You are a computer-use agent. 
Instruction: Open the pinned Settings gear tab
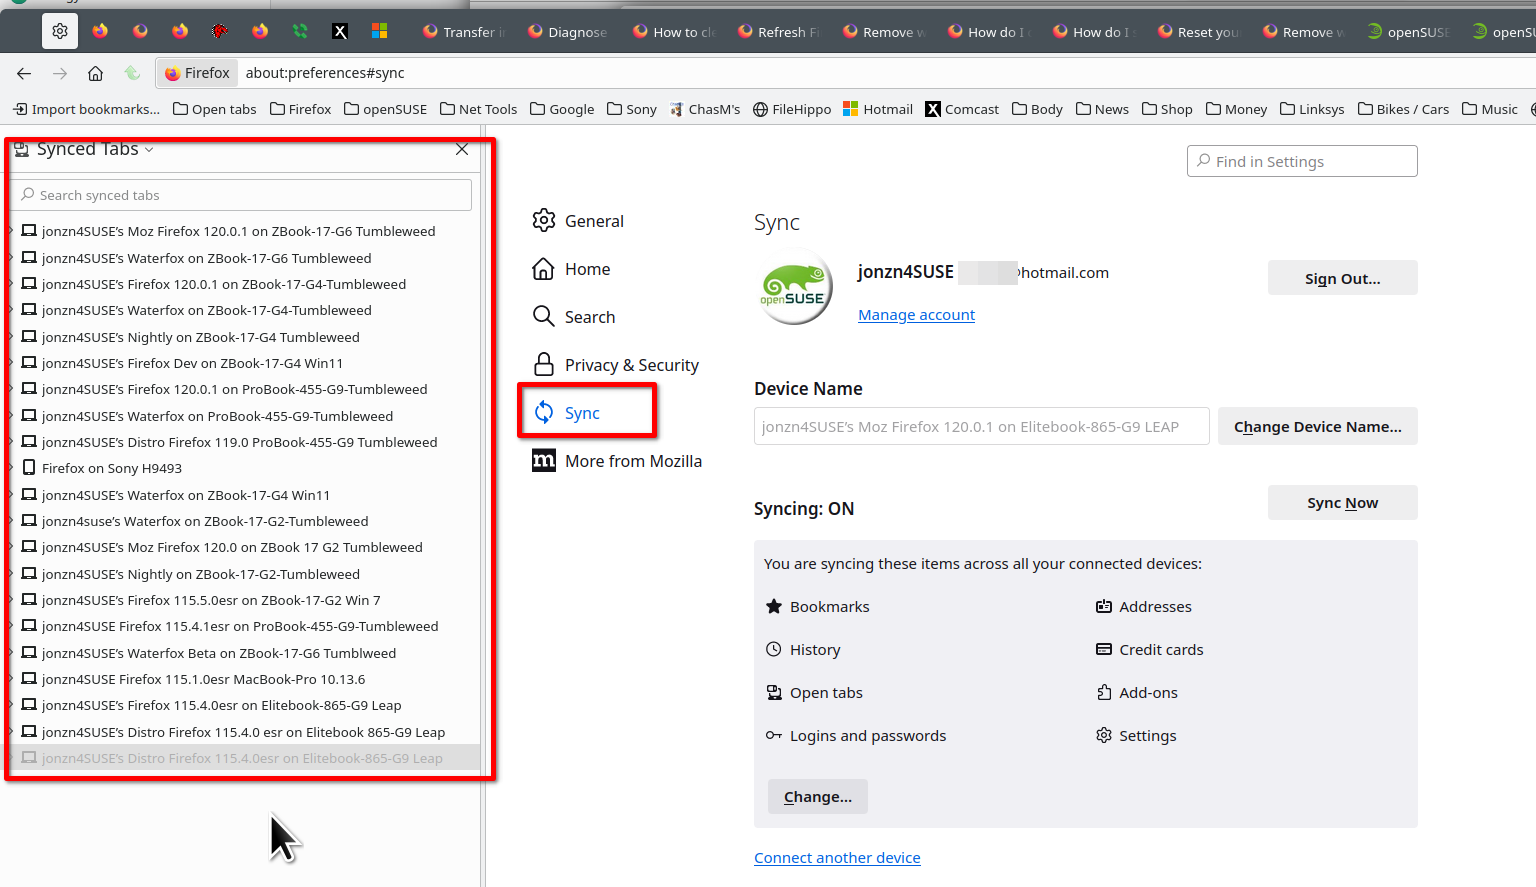[60, 31]
